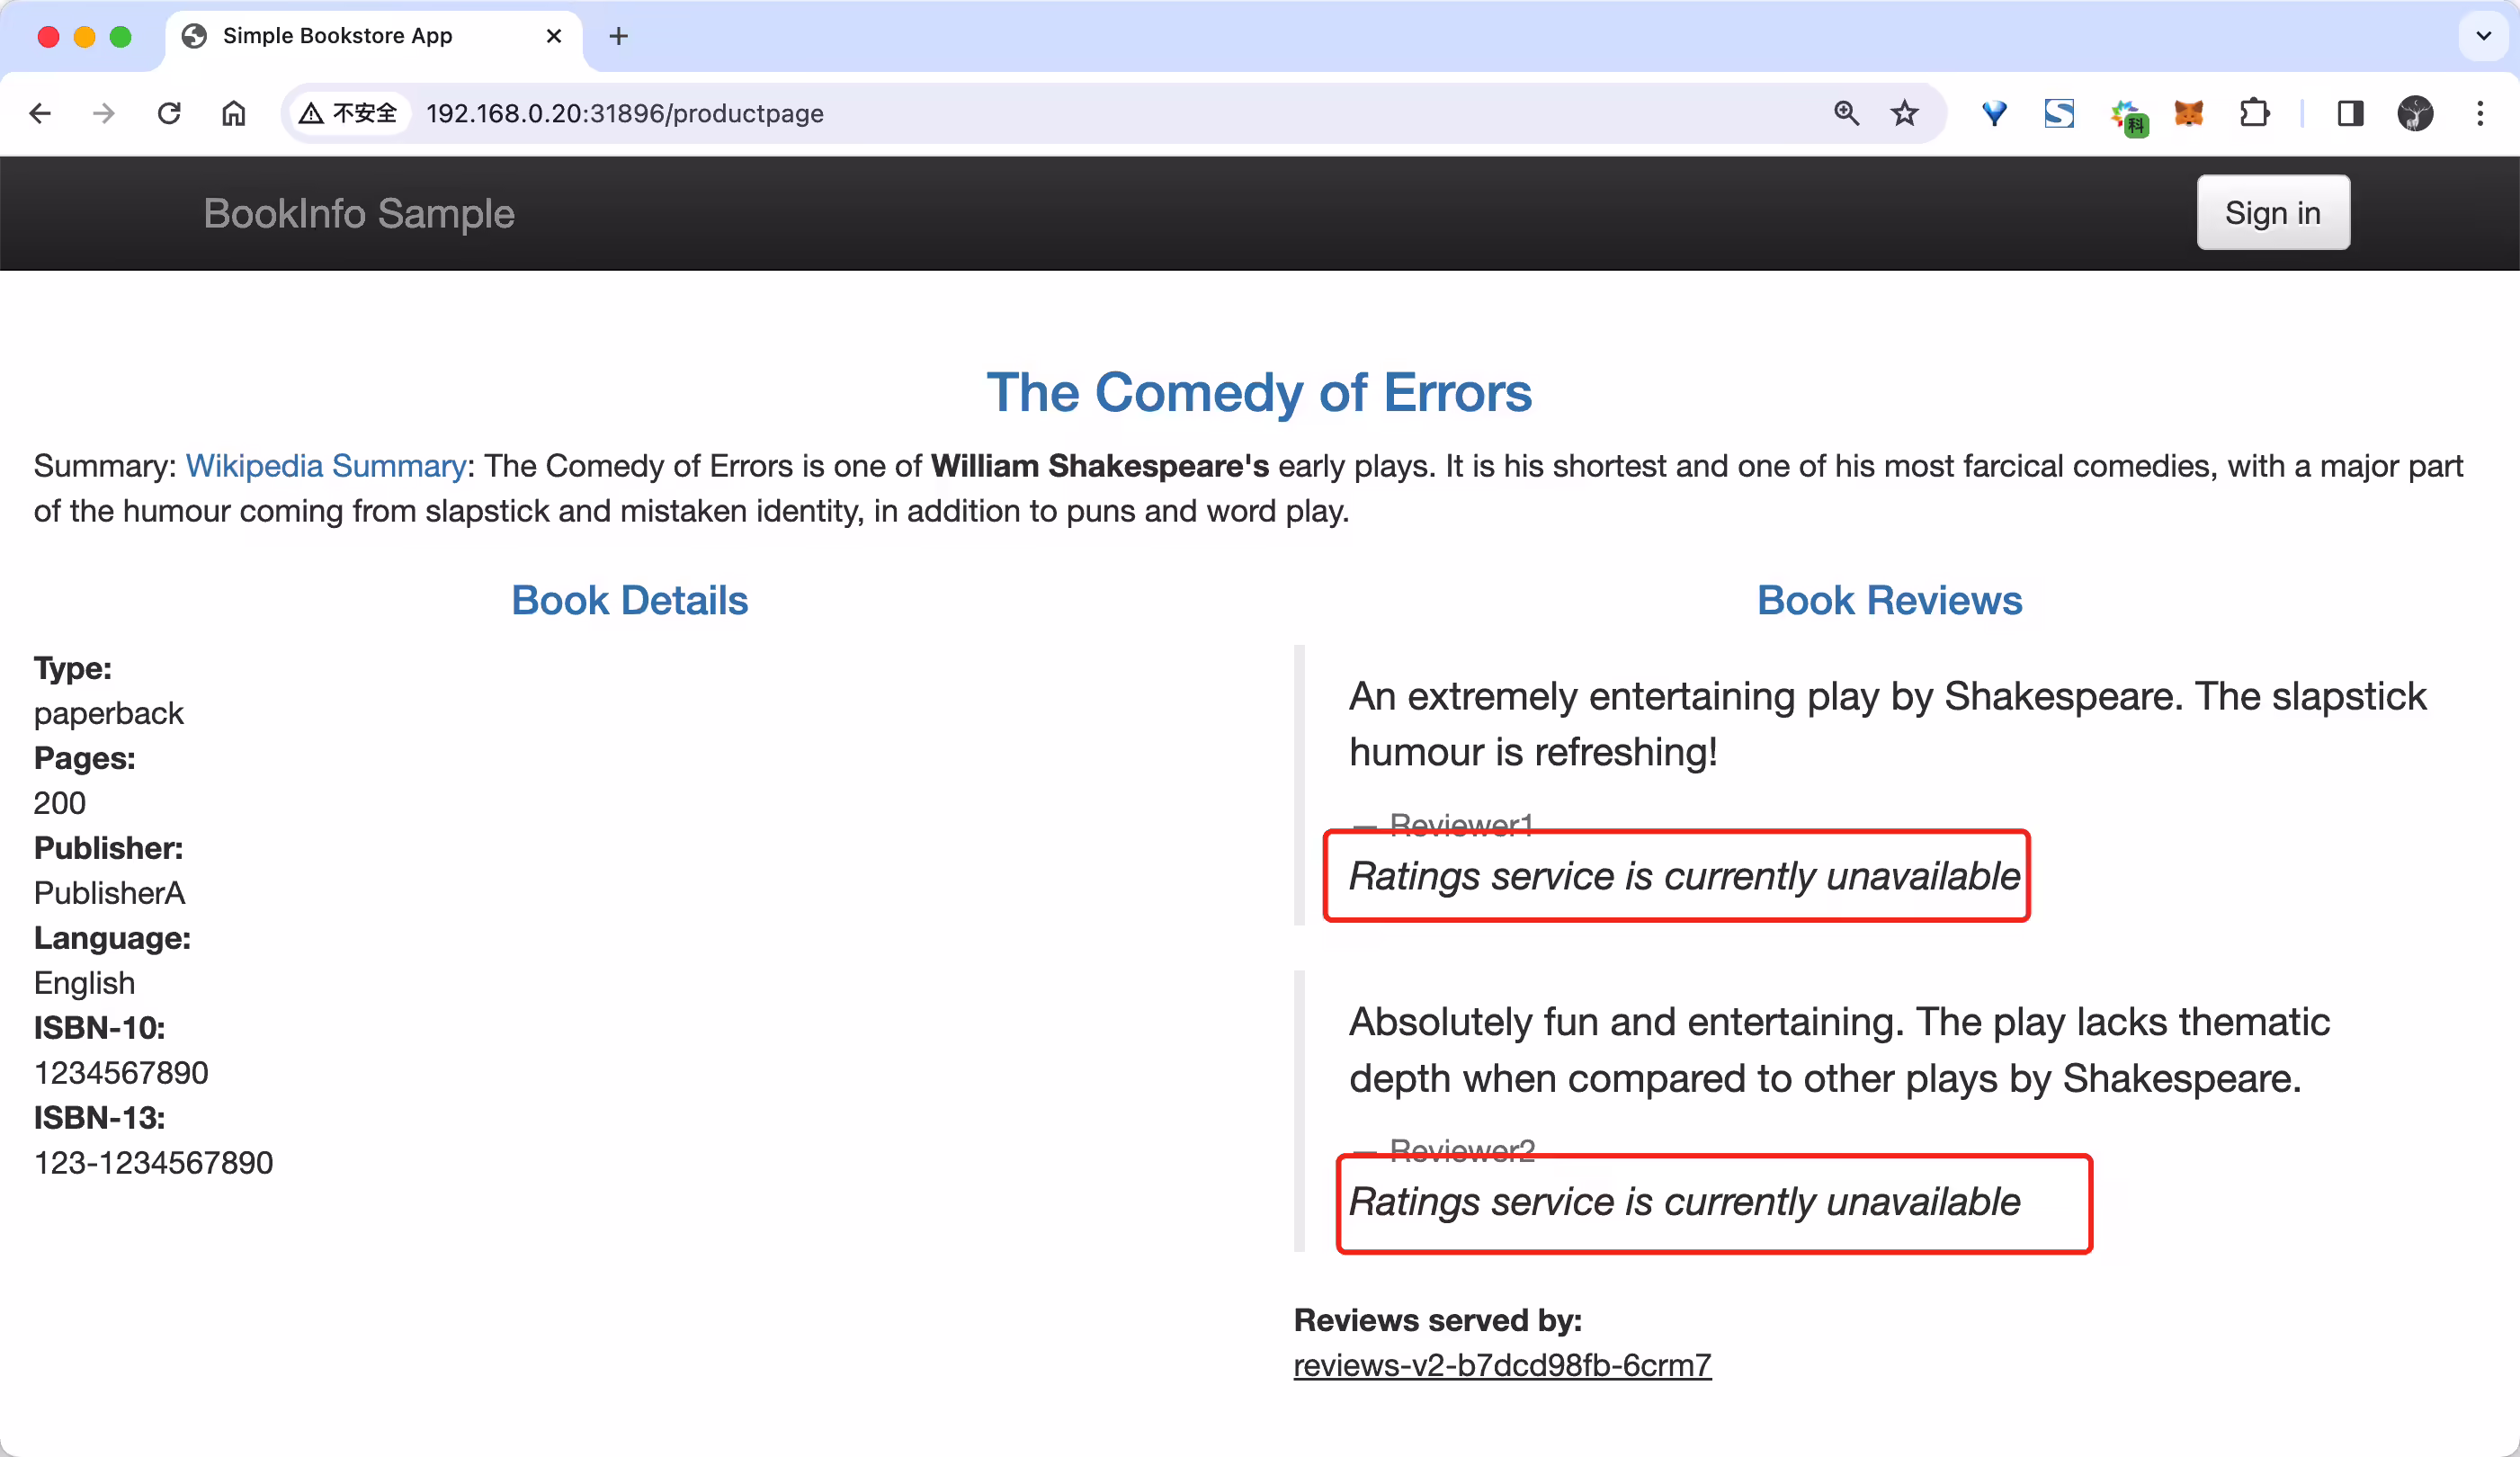
Task: Open the user profile avatar
Action: [2415, 113]
